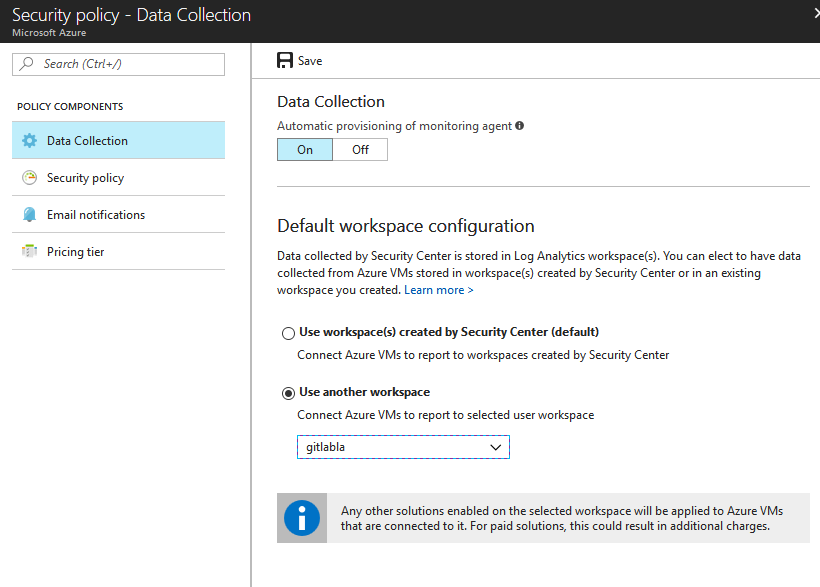The height and width of the screenshot is (587, 820).
Task: Open the Pricing tier section
Action: [76, 252]
